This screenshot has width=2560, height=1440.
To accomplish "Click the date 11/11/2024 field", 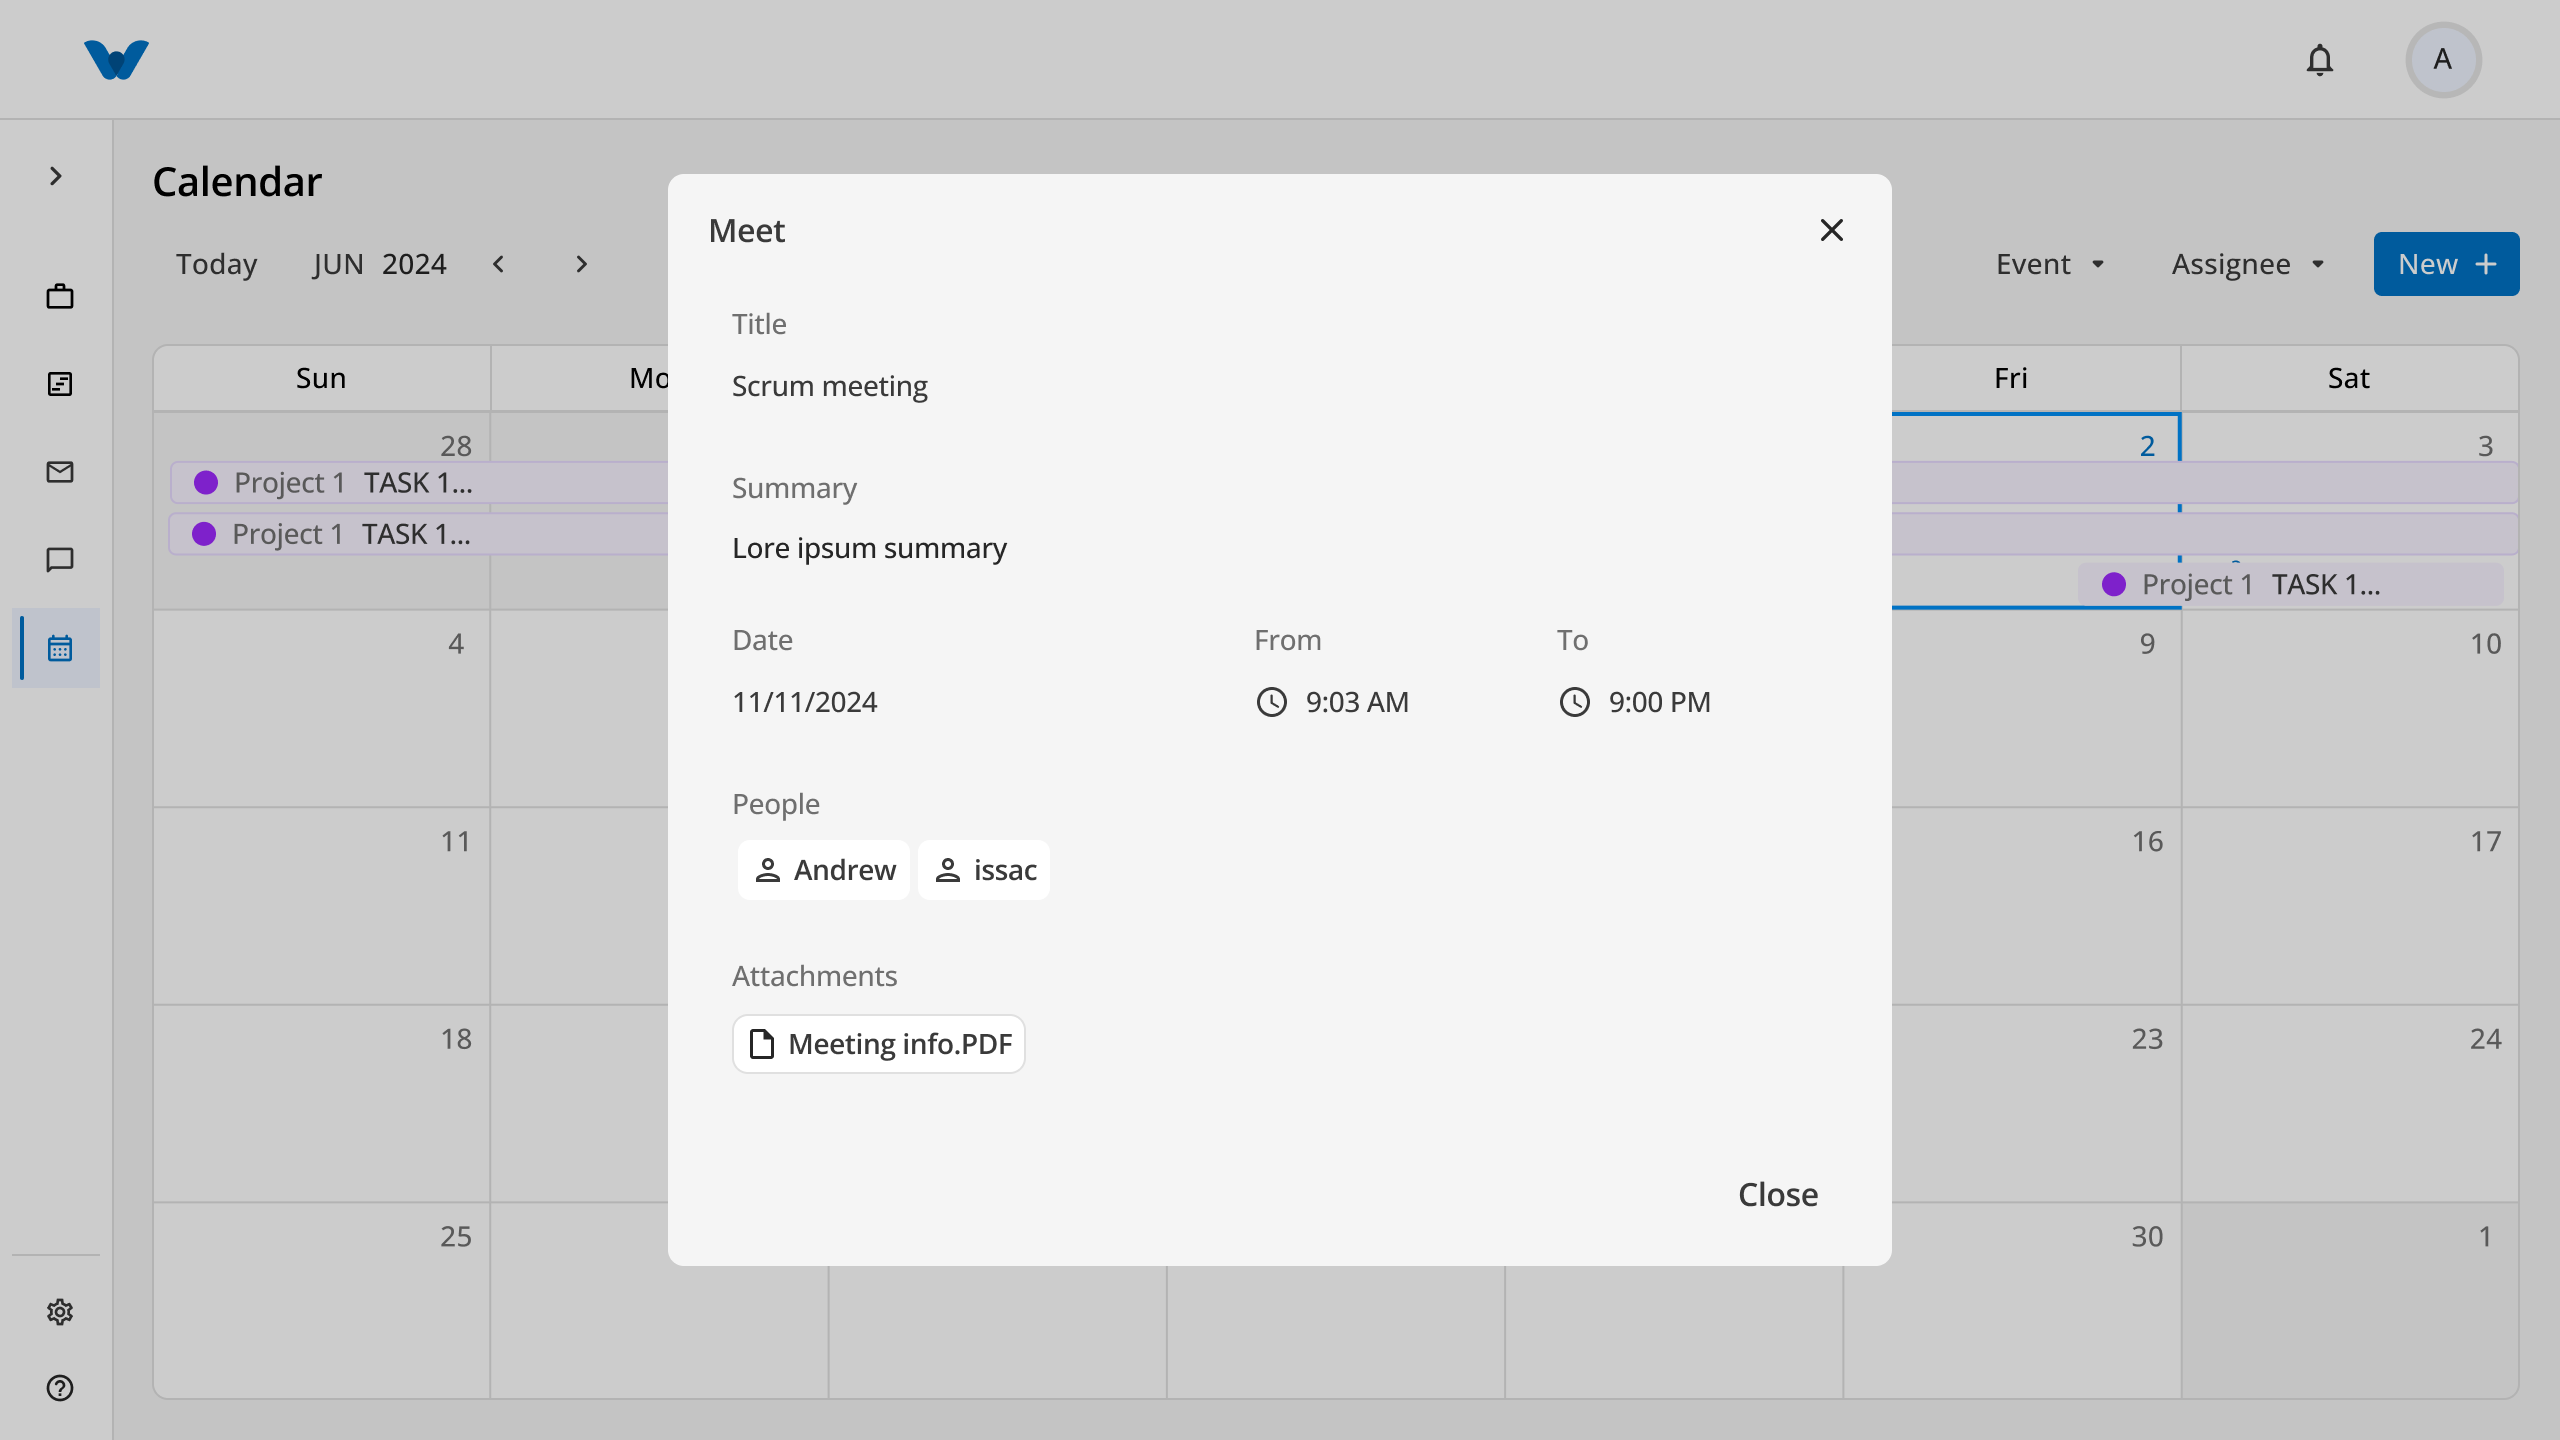I will [x=804, y=702].
